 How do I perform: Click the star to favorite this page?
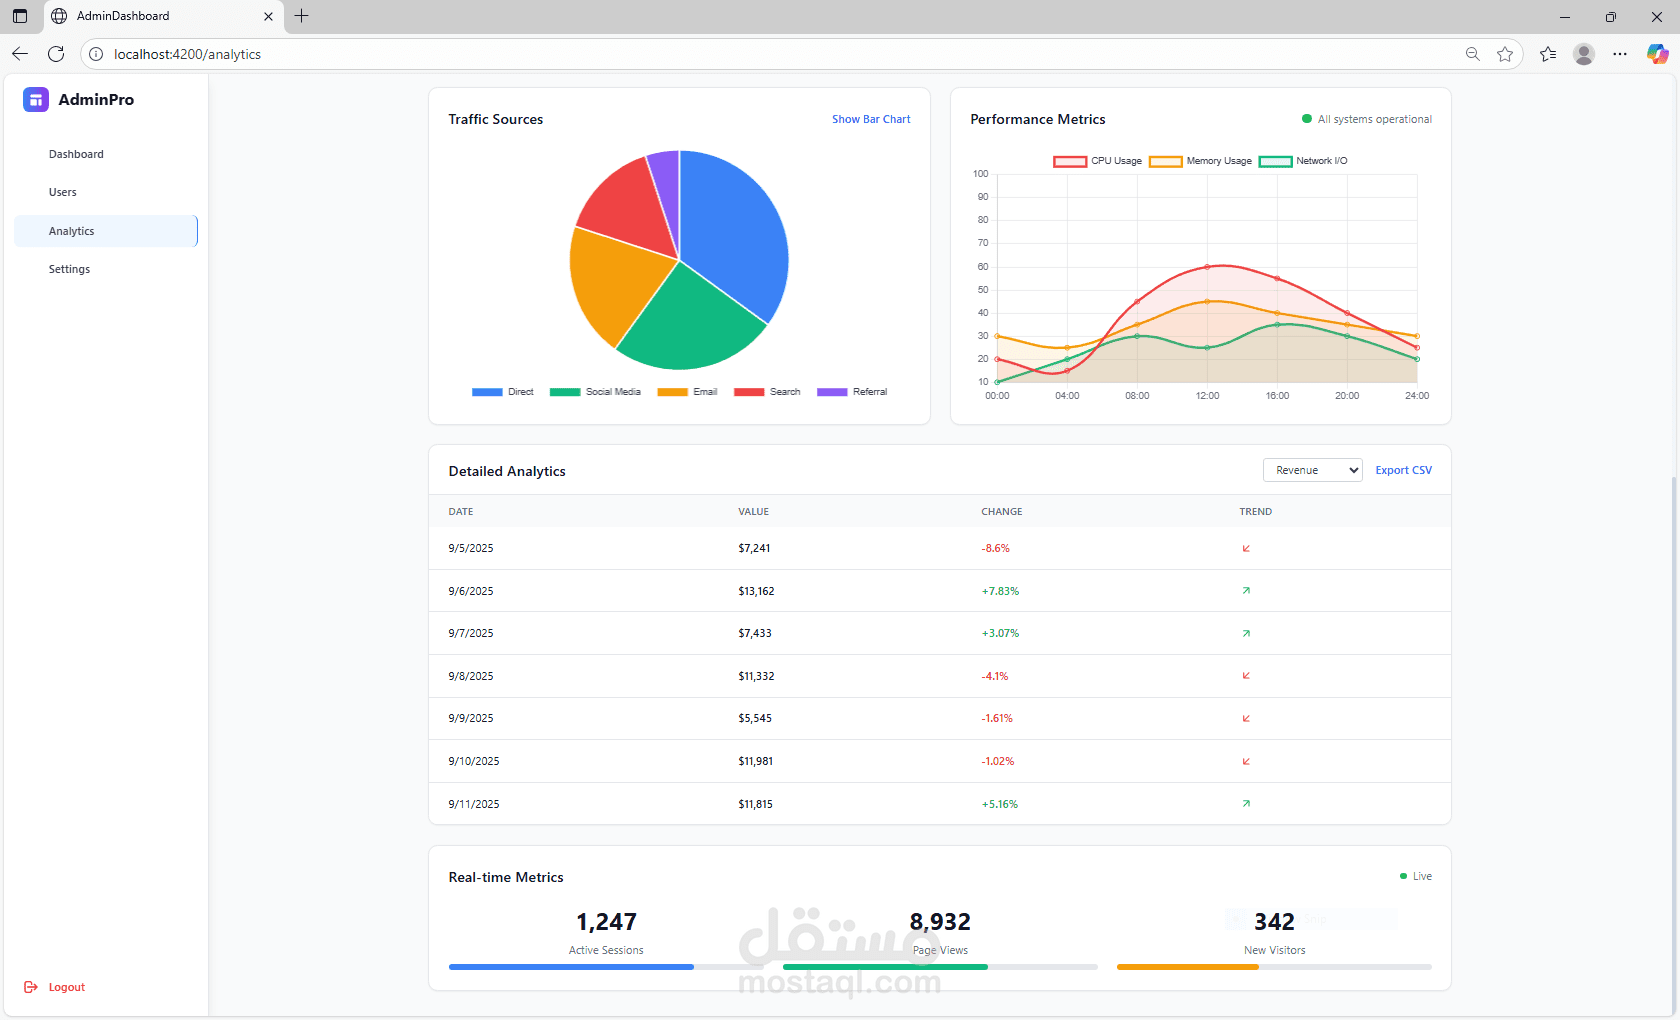click(x=1505, y=54)
